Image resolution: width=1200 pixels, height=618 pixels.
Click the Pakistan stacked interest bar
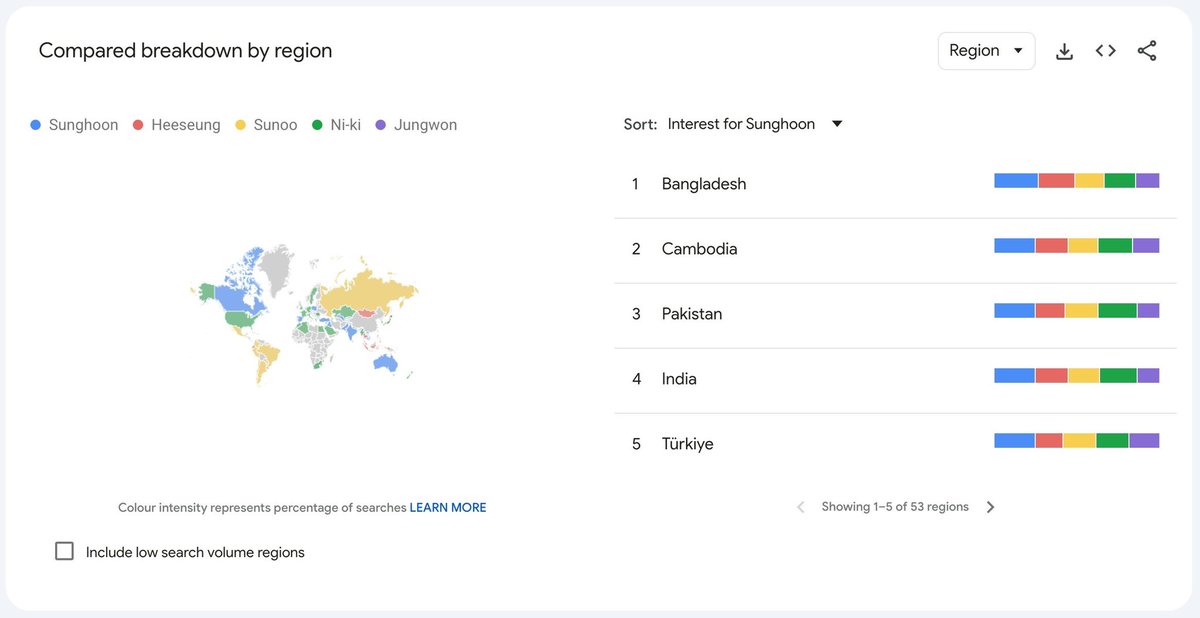(1077, 311)
